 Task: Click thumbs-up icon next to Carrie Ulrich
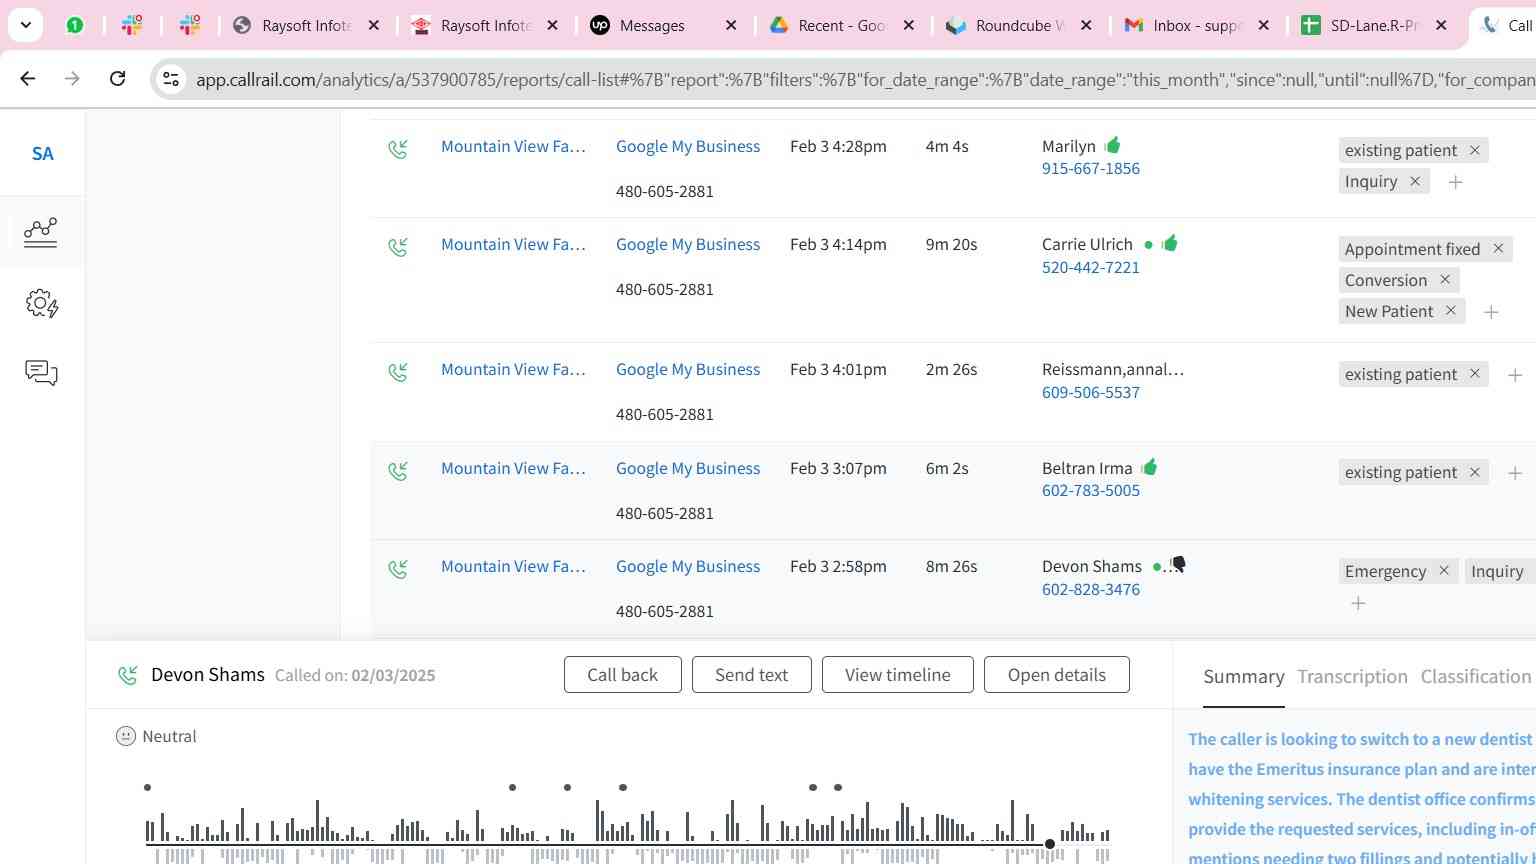click(1170, 243)
